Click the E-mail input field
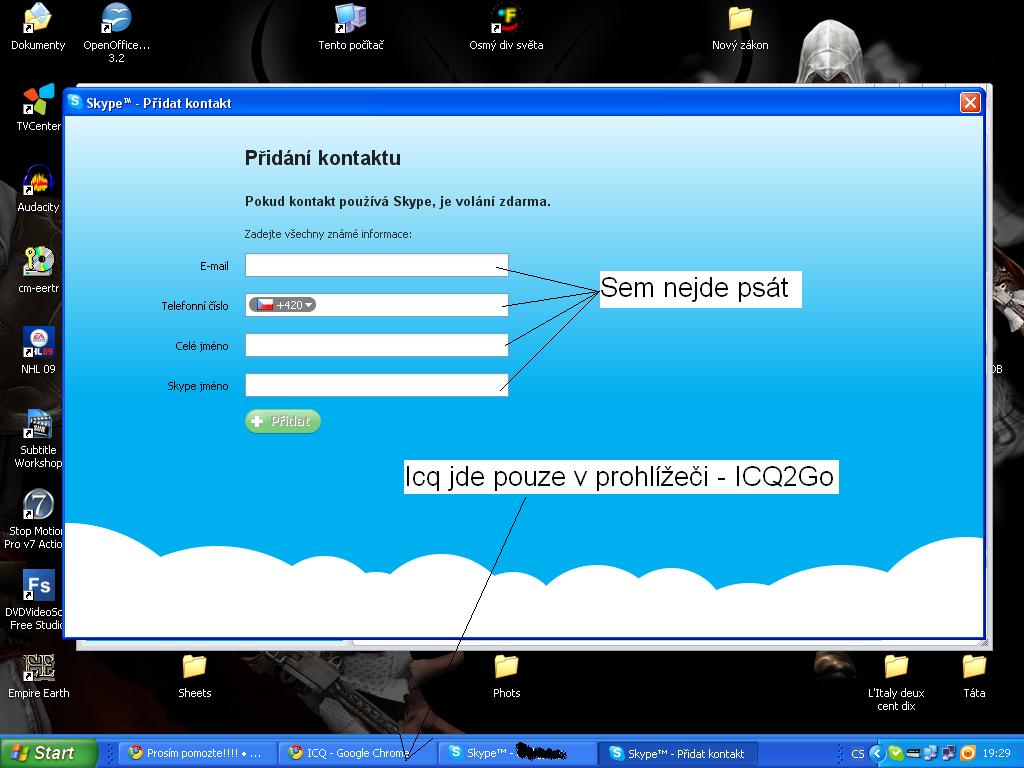The width and height of the screenshot is (1024, 768). pos(377,265)
